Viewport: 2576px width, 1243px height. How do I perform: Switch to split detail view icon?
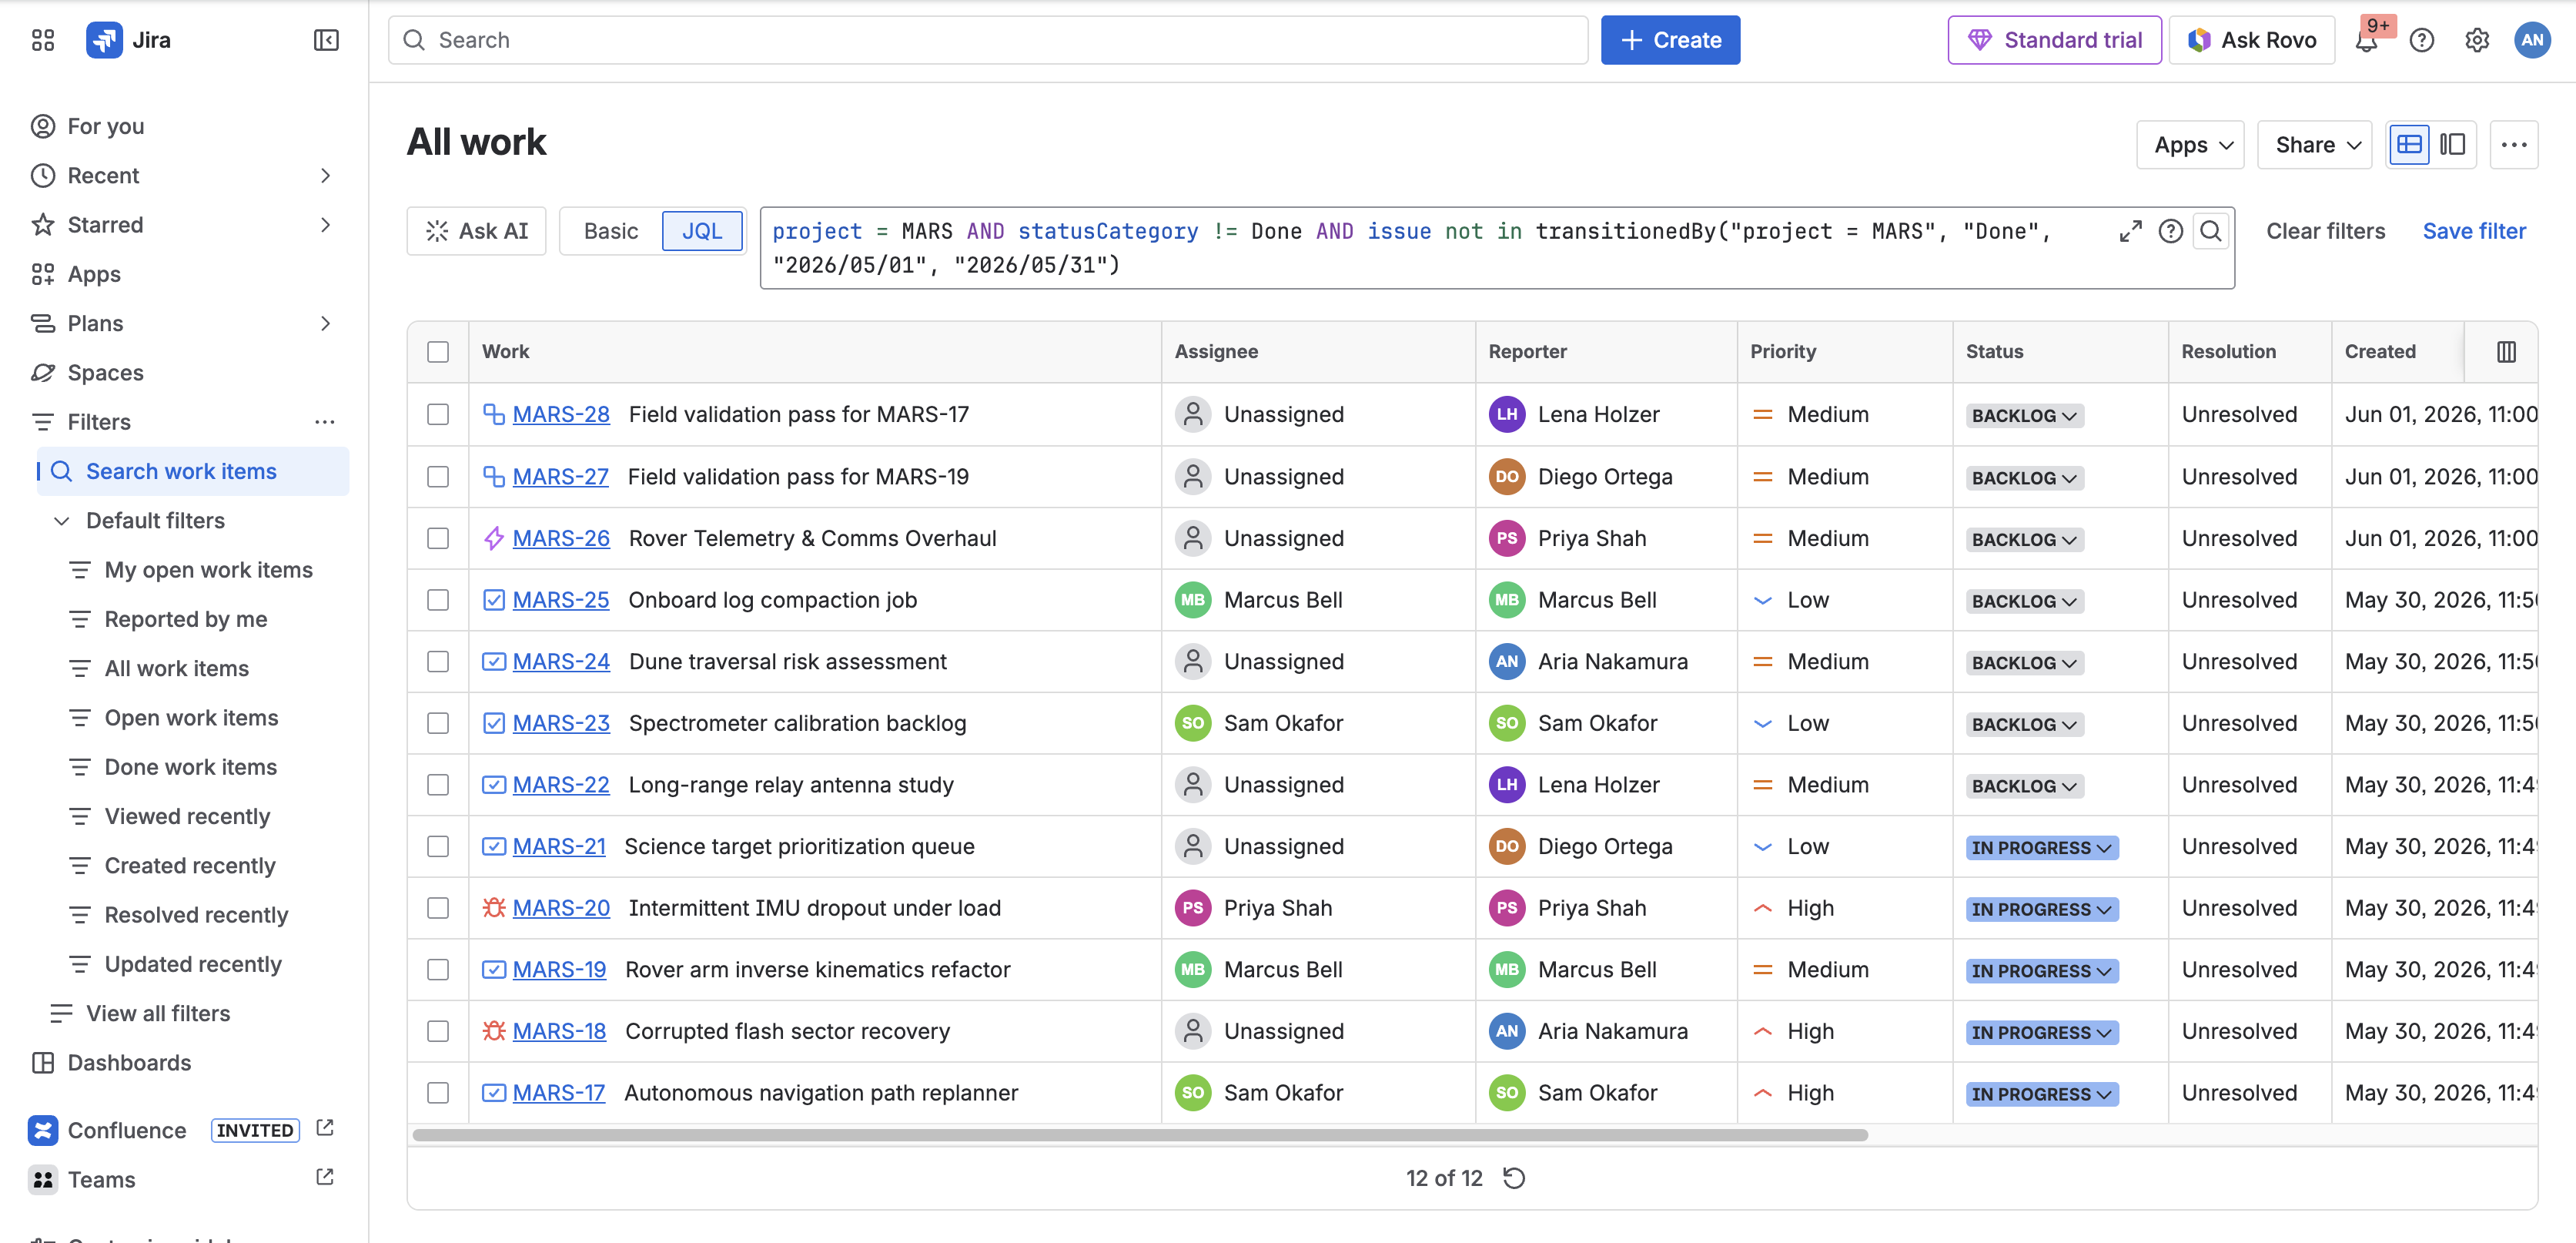[2453, 145]
